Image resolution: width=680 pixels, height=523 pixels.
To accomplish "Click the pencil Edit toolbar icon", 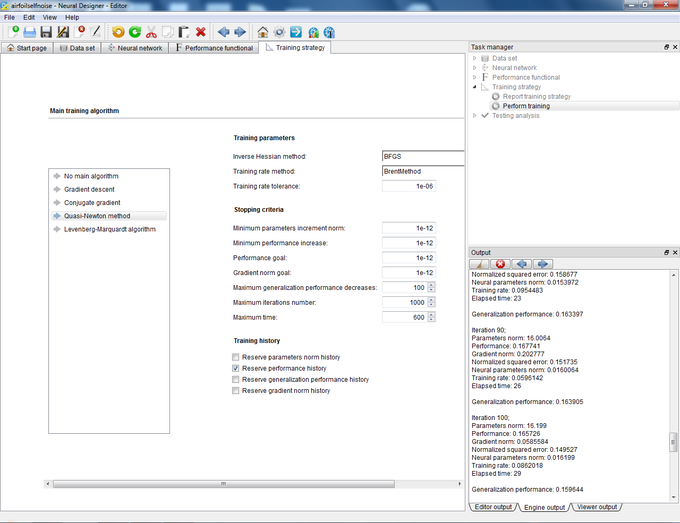I will [x=96, y=32].
